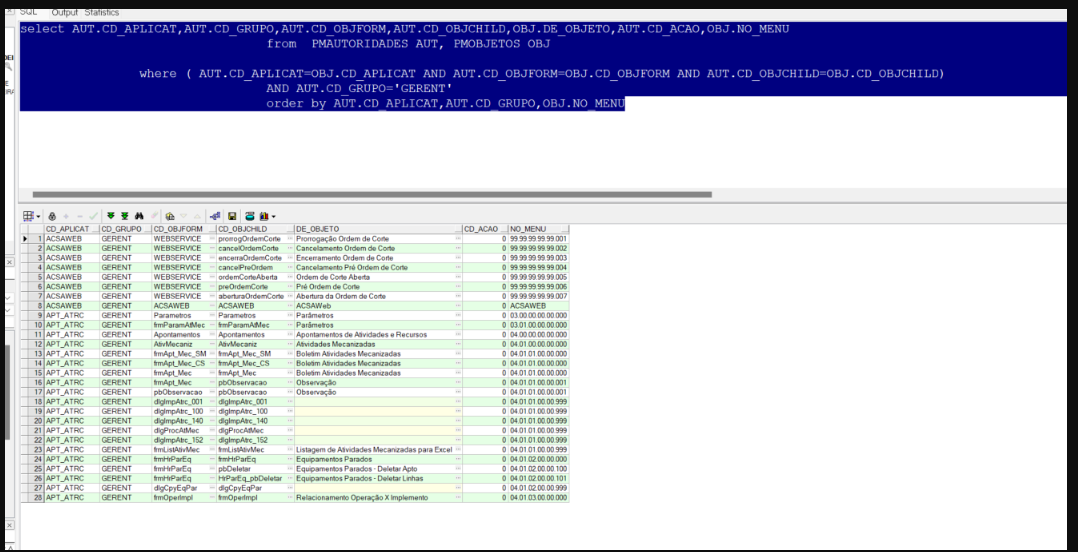Select cell 'cancelOrdemCorte'
1078x552 pixels.
(255, 247)
